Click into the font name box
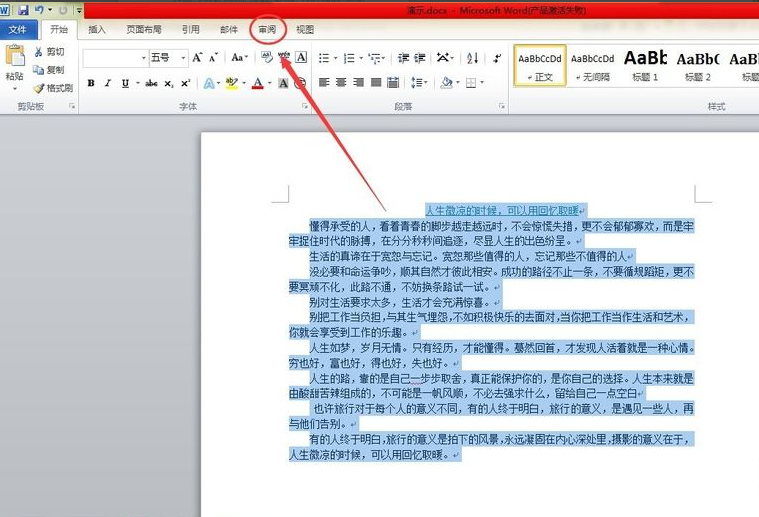Image resolution: width=759 pixels, height=517 pixels. pyautogui.click(x=111, y=58)
